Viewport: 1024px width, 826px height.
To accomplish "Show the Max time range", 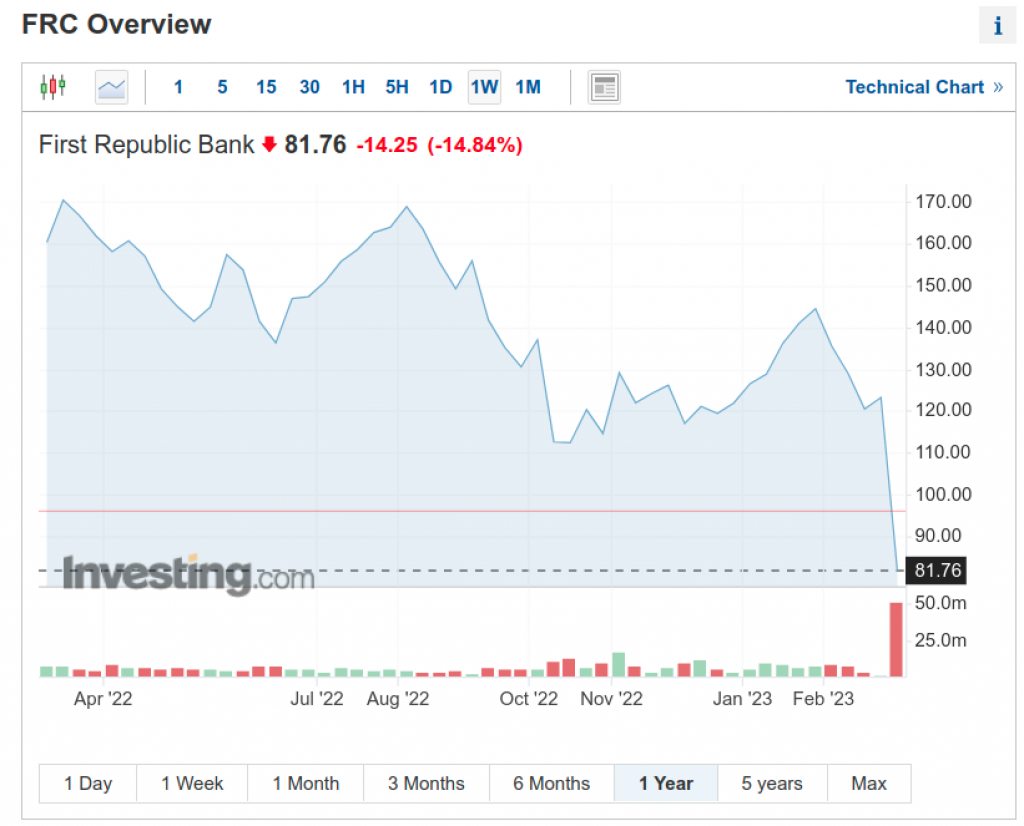I will [869, 783].
